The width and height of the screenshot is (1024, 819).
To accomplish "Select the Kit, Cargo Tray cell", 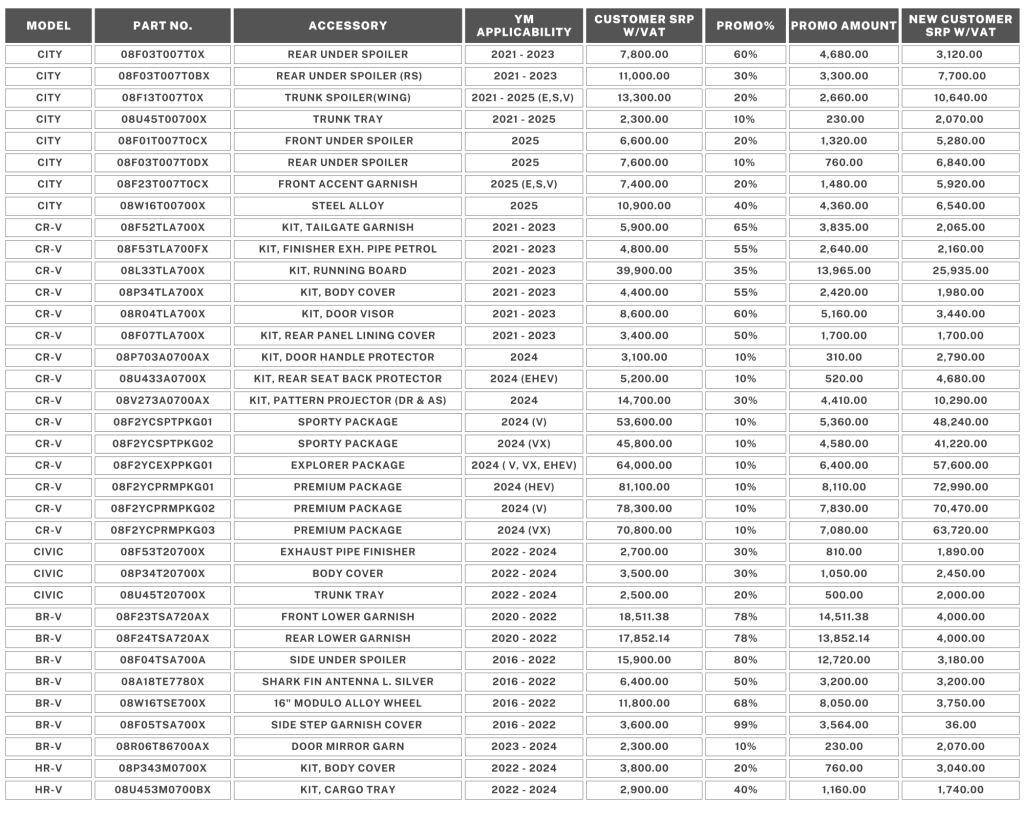I will click(x=348, y=790).
